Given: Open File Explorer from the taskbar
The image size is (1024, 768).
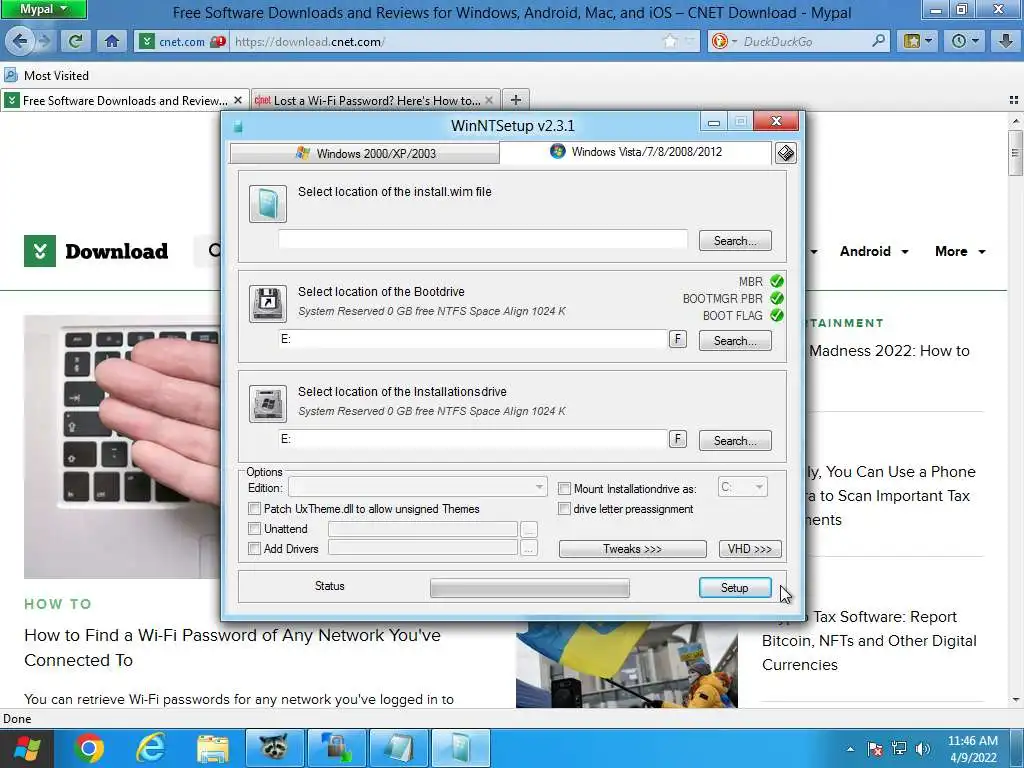Looking at the screenshot, I should 212,748.
